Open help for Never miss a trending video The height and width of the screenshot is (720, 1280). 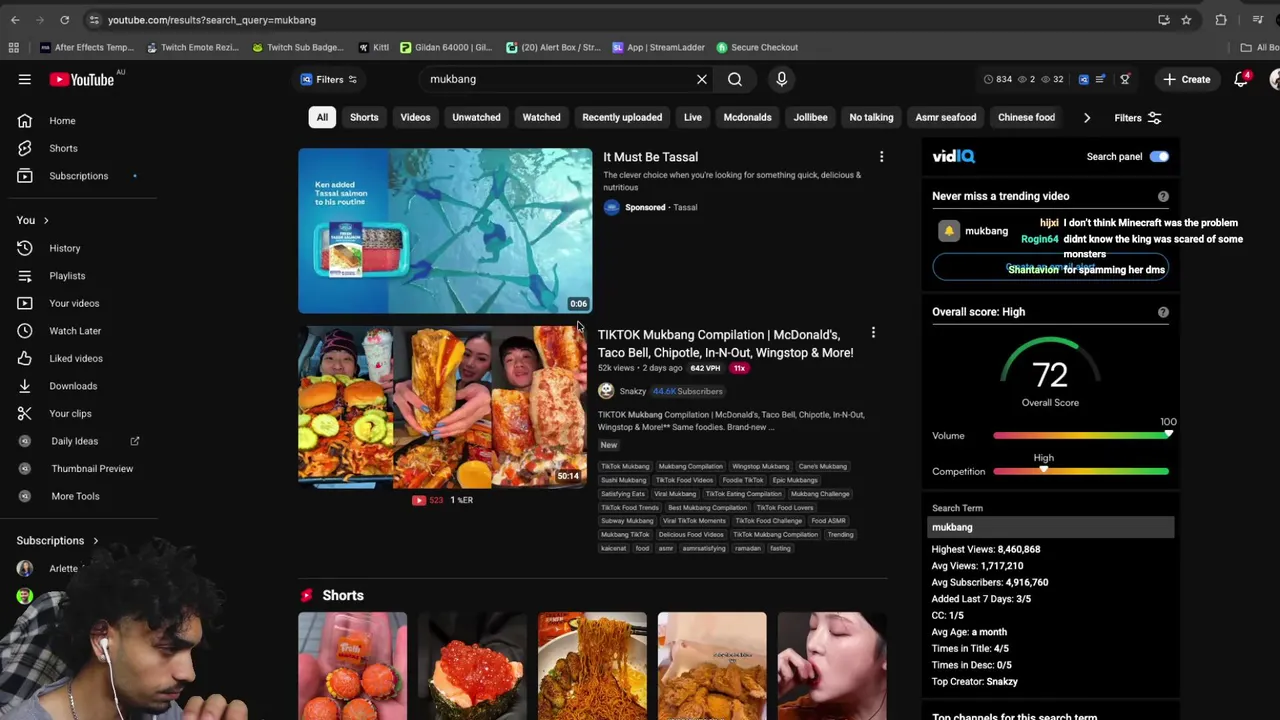tap(1163, 197)
